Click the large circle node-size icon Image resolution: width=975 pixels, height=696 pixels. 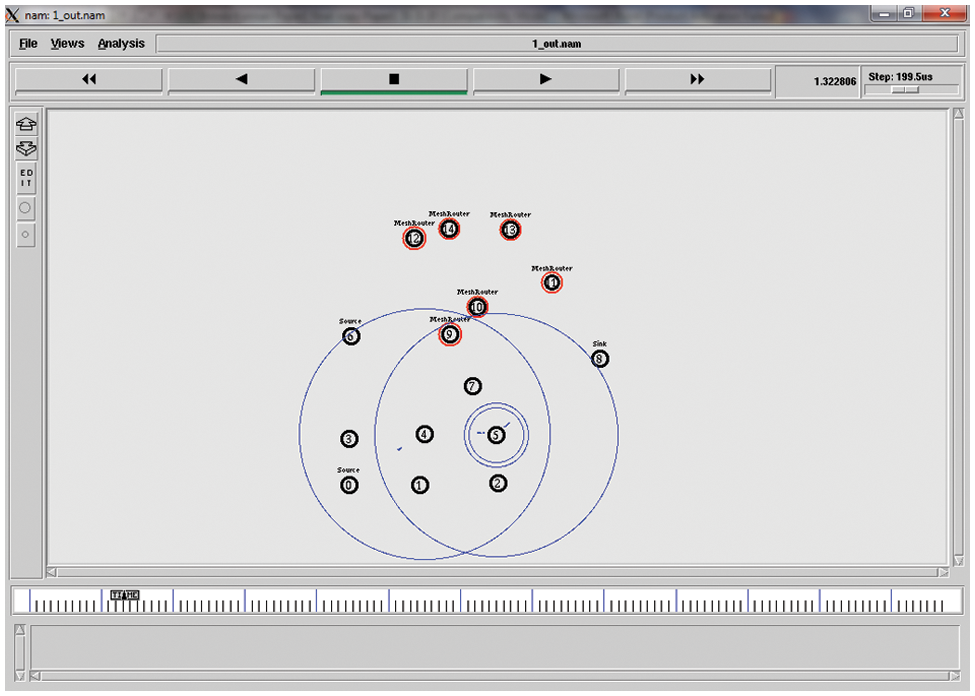(x=26, y=208)
